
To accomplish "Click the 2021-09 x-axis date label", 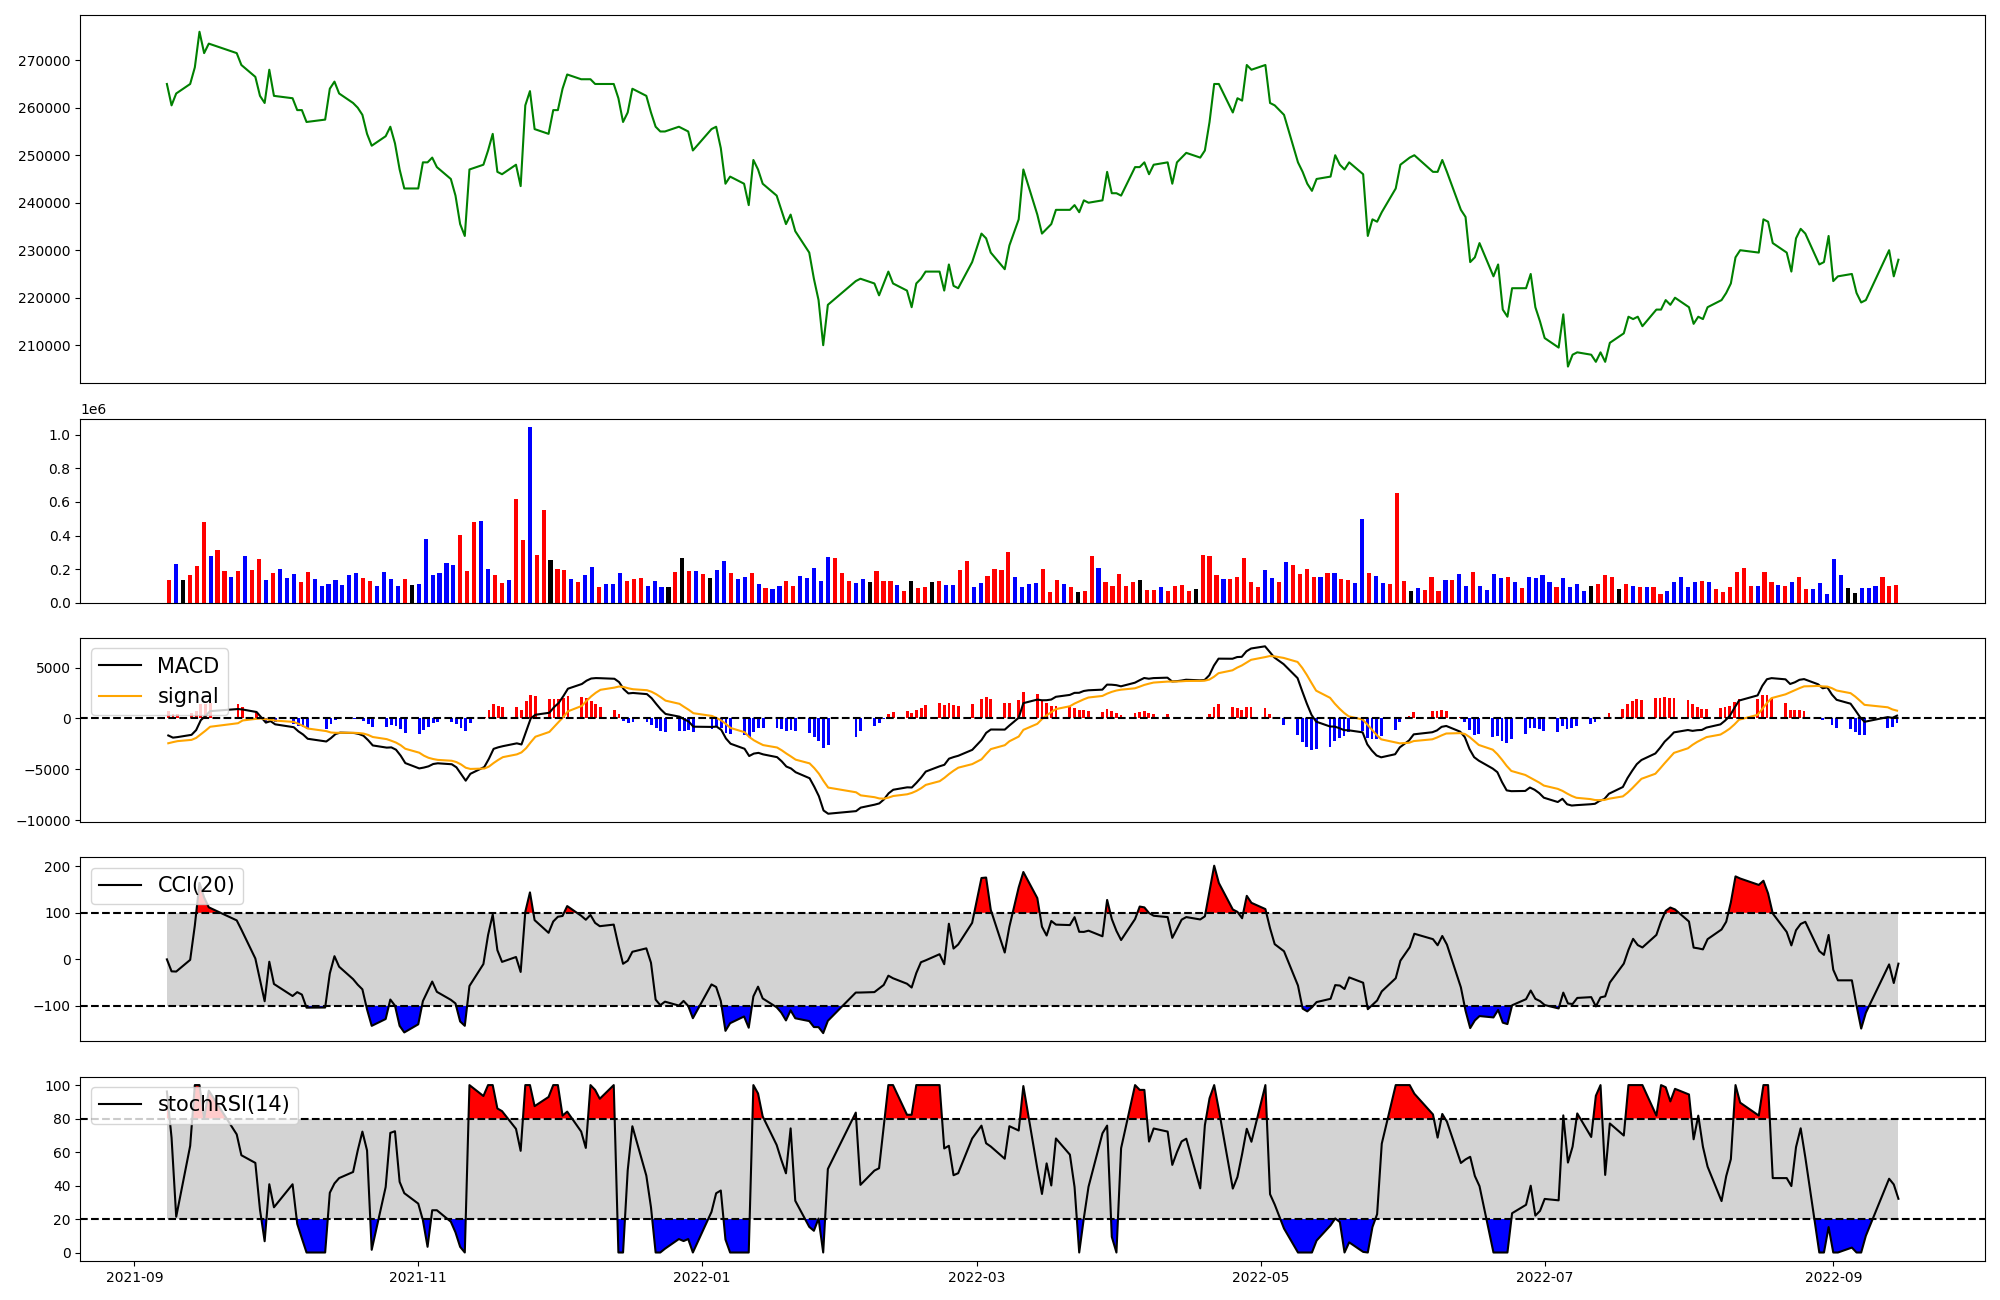I will click(134, 1277).
